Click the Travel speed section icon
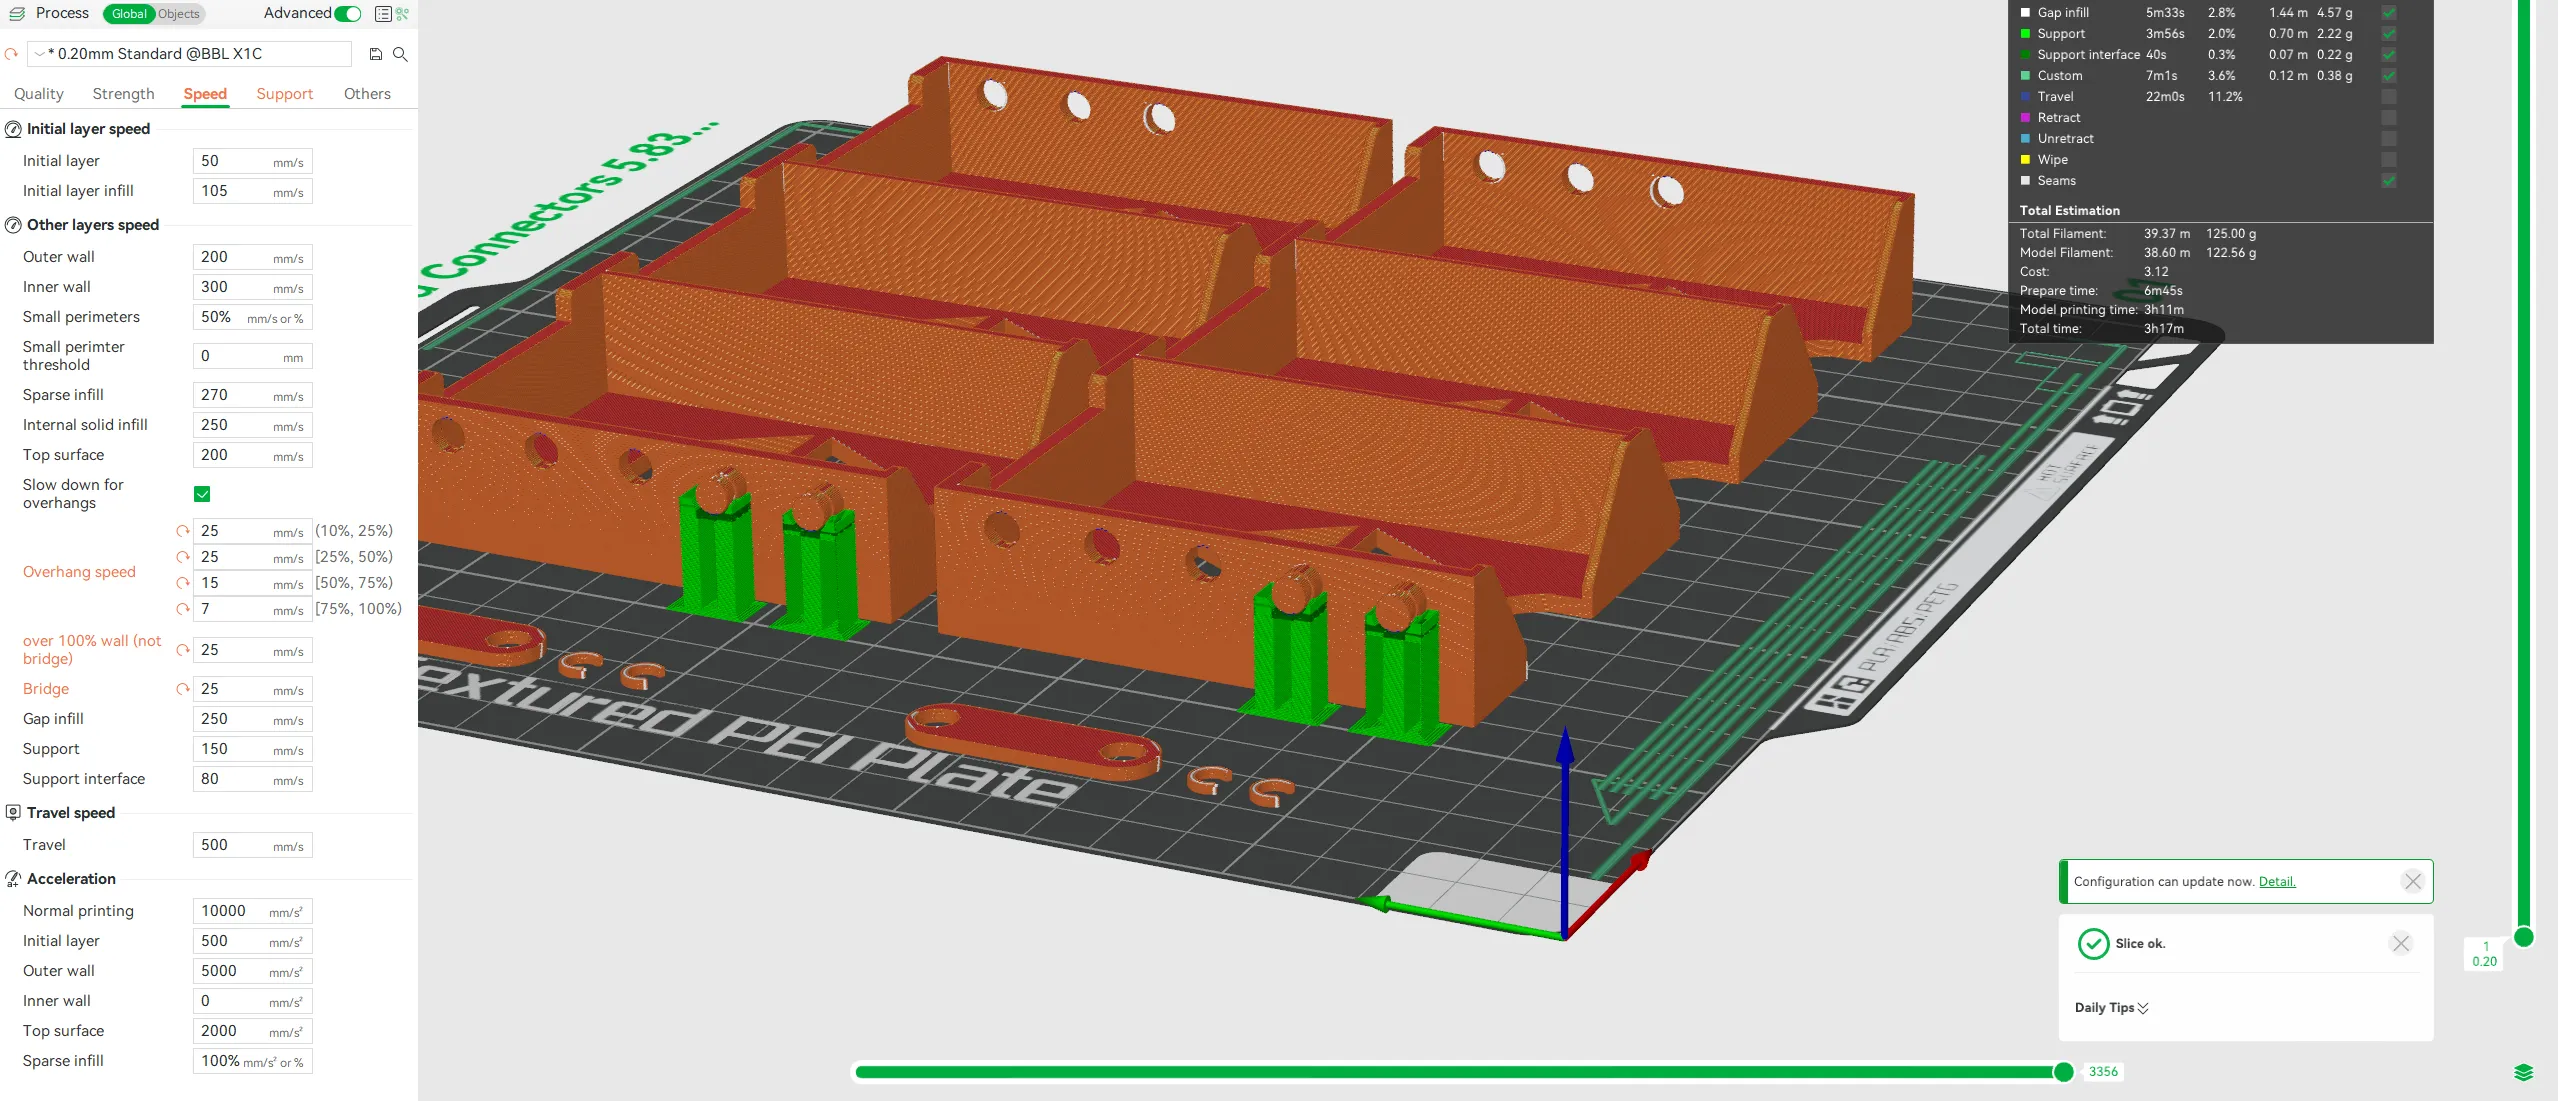2558x1101 pixels. point(14,813)
